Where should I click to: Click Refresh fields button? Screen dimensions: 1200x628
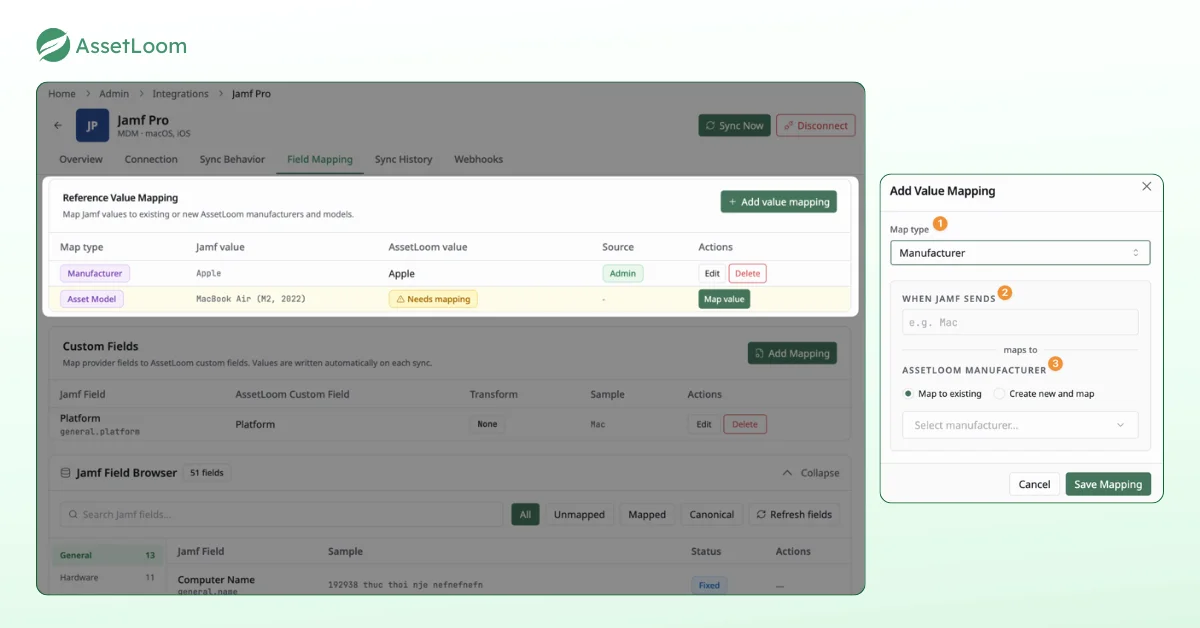click(x=794, y=515)
